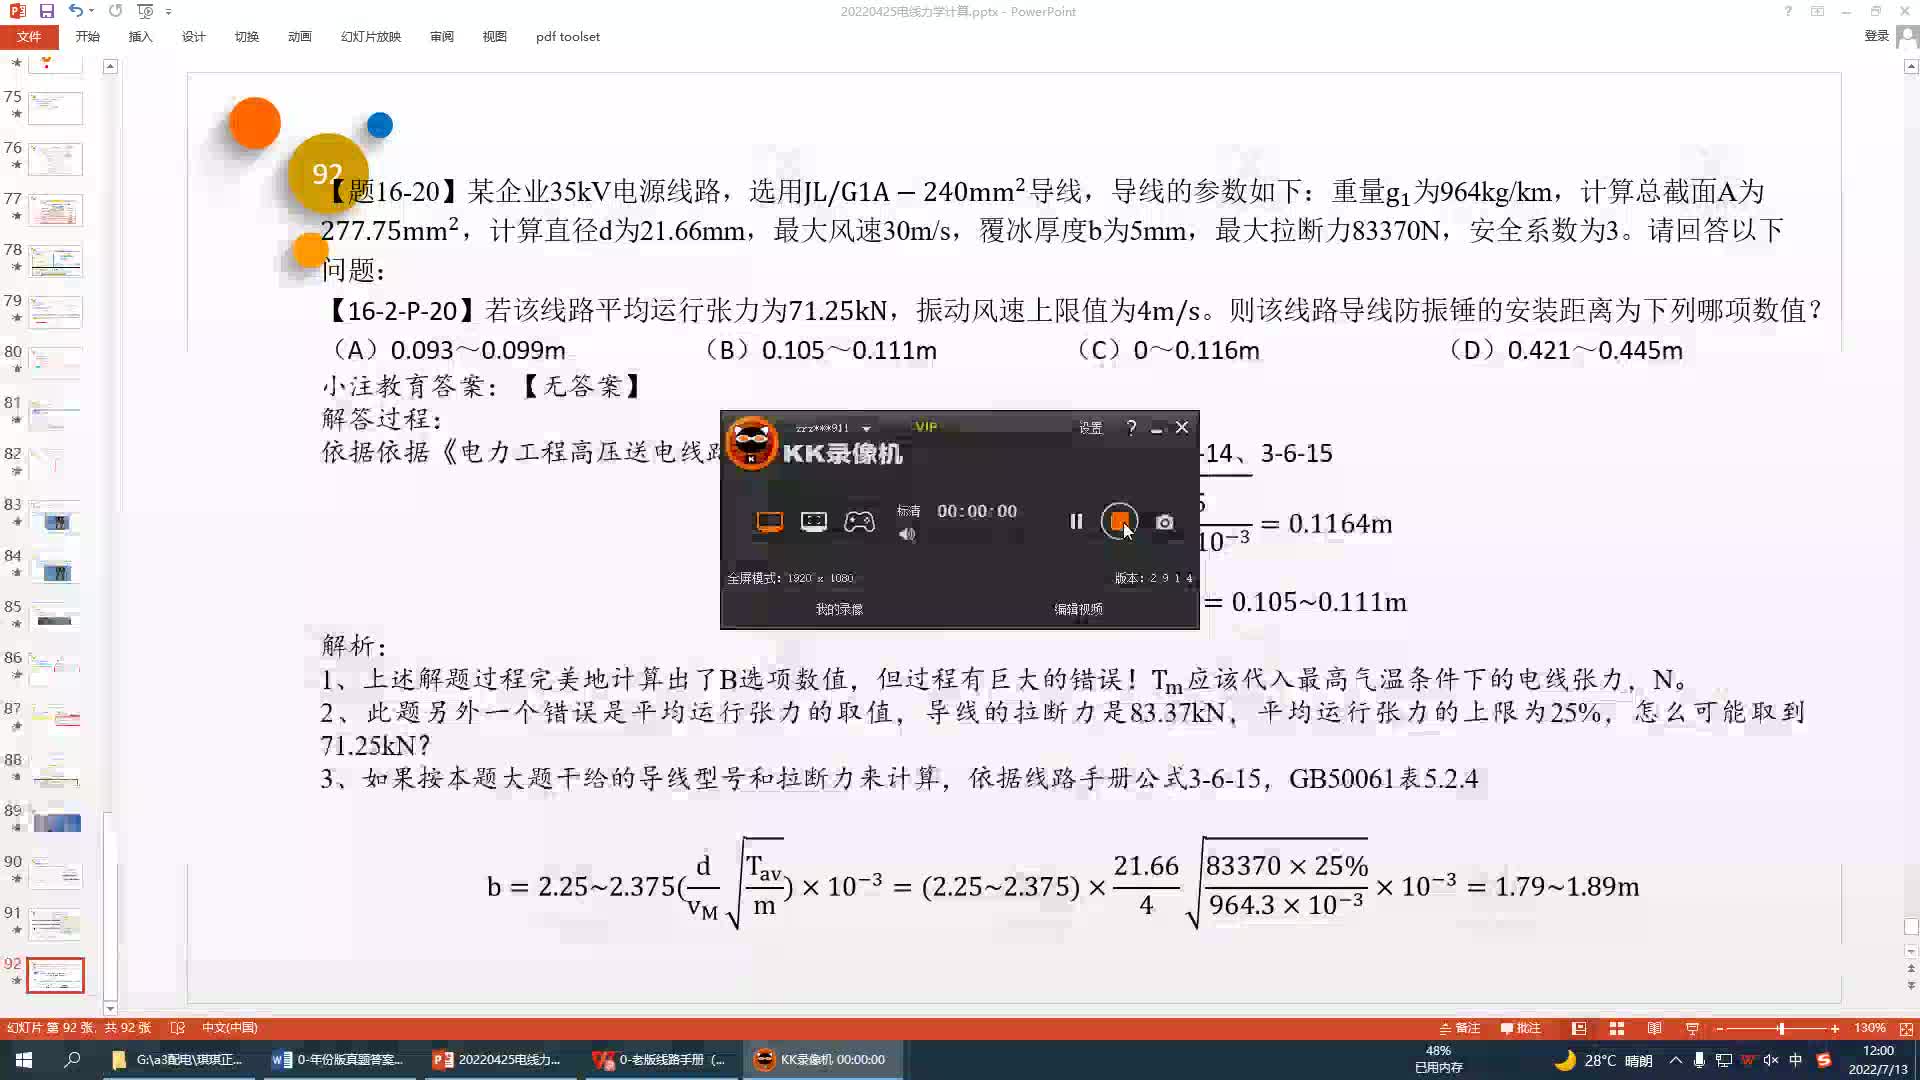Show hidden system tray icons
The image size is (1920, 1080).
1676,1060
